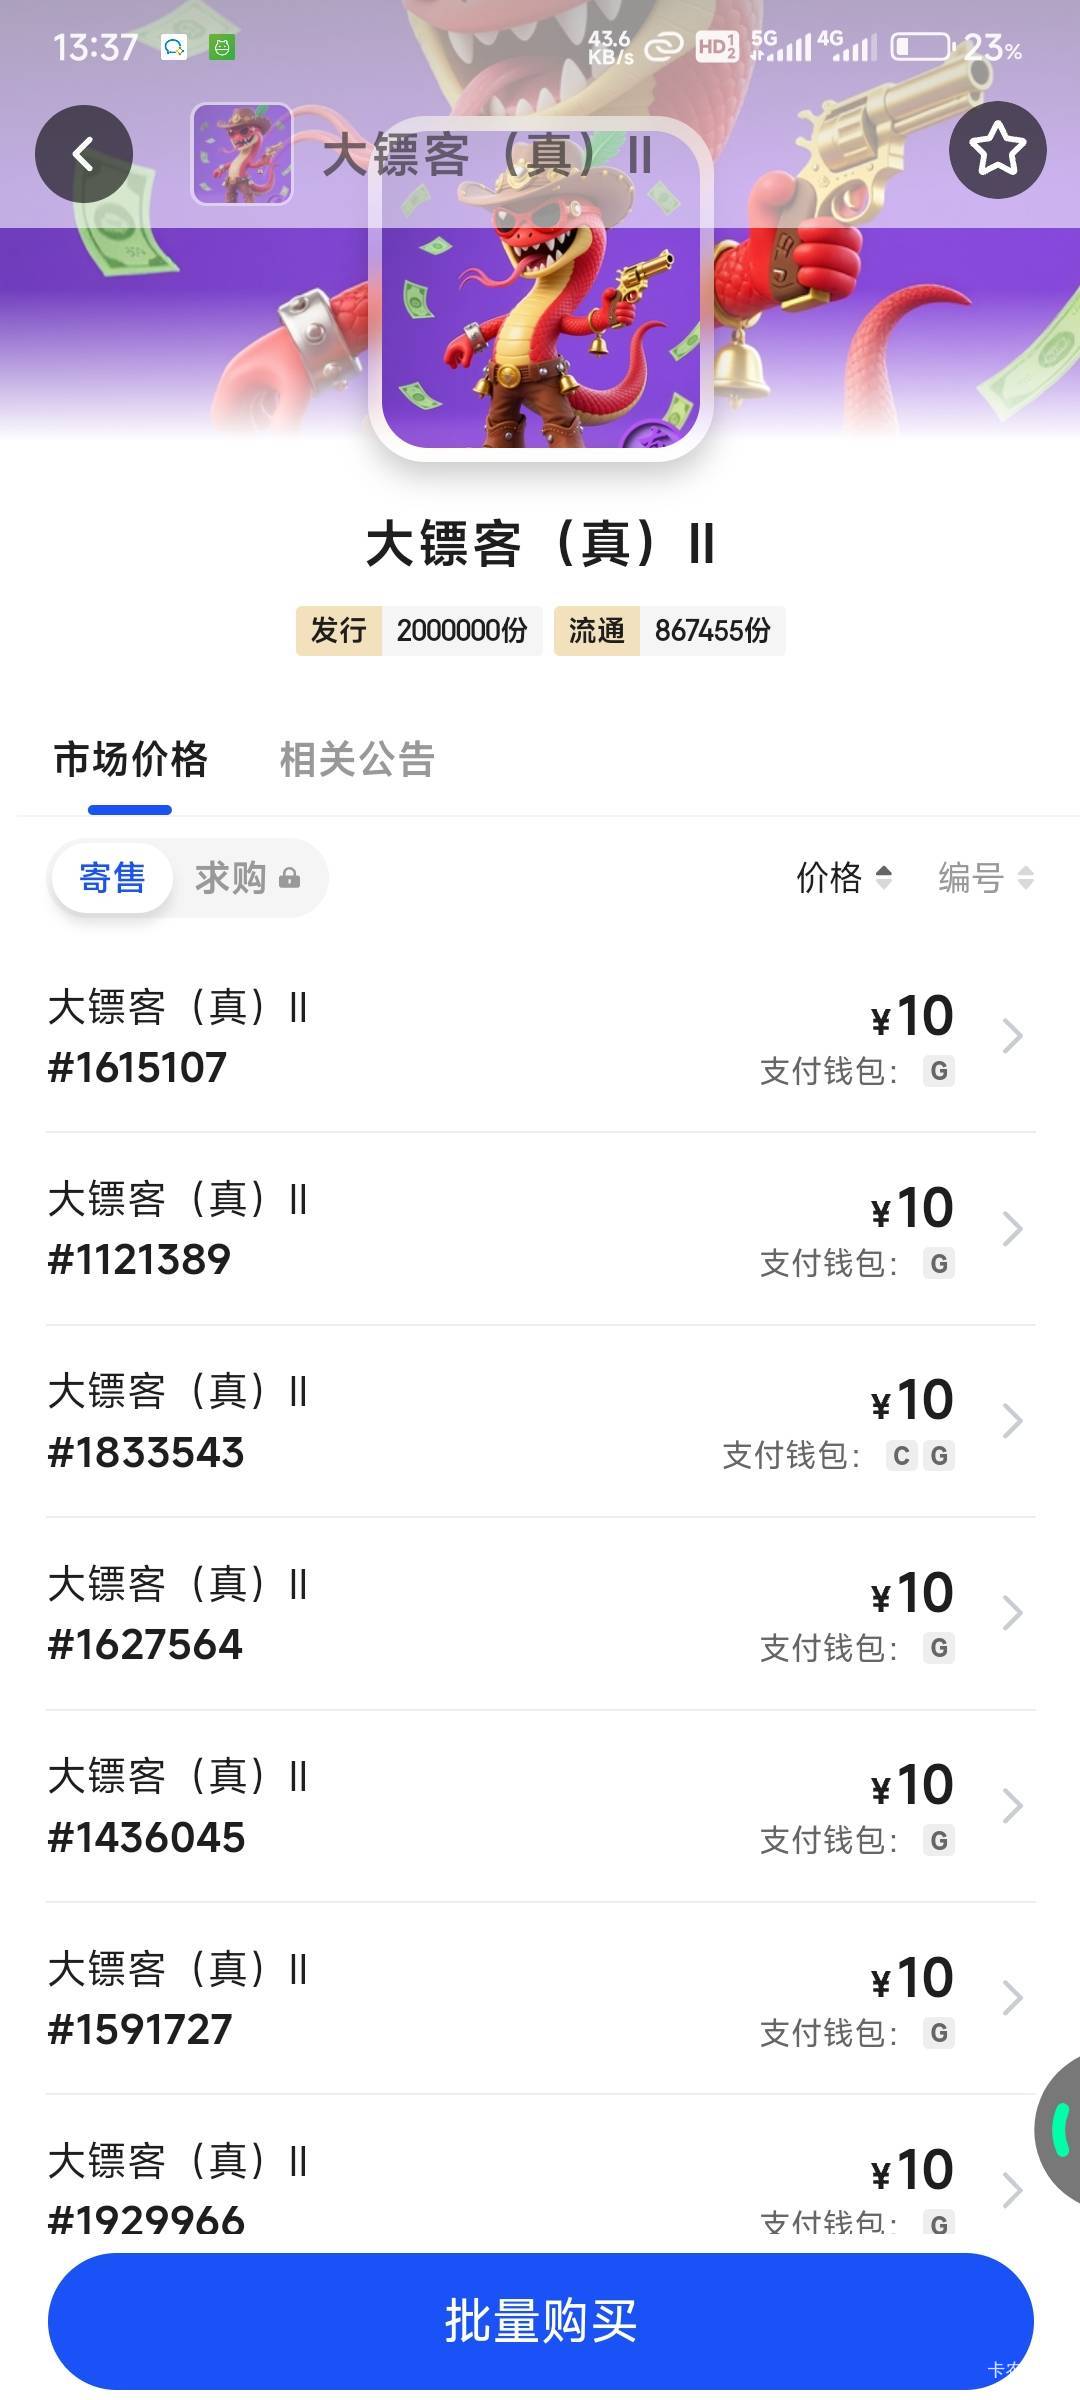The height and width of the screenshot is (2400, 1080).
Task: Tap the battery indicator in status bar
Action: 921,47
